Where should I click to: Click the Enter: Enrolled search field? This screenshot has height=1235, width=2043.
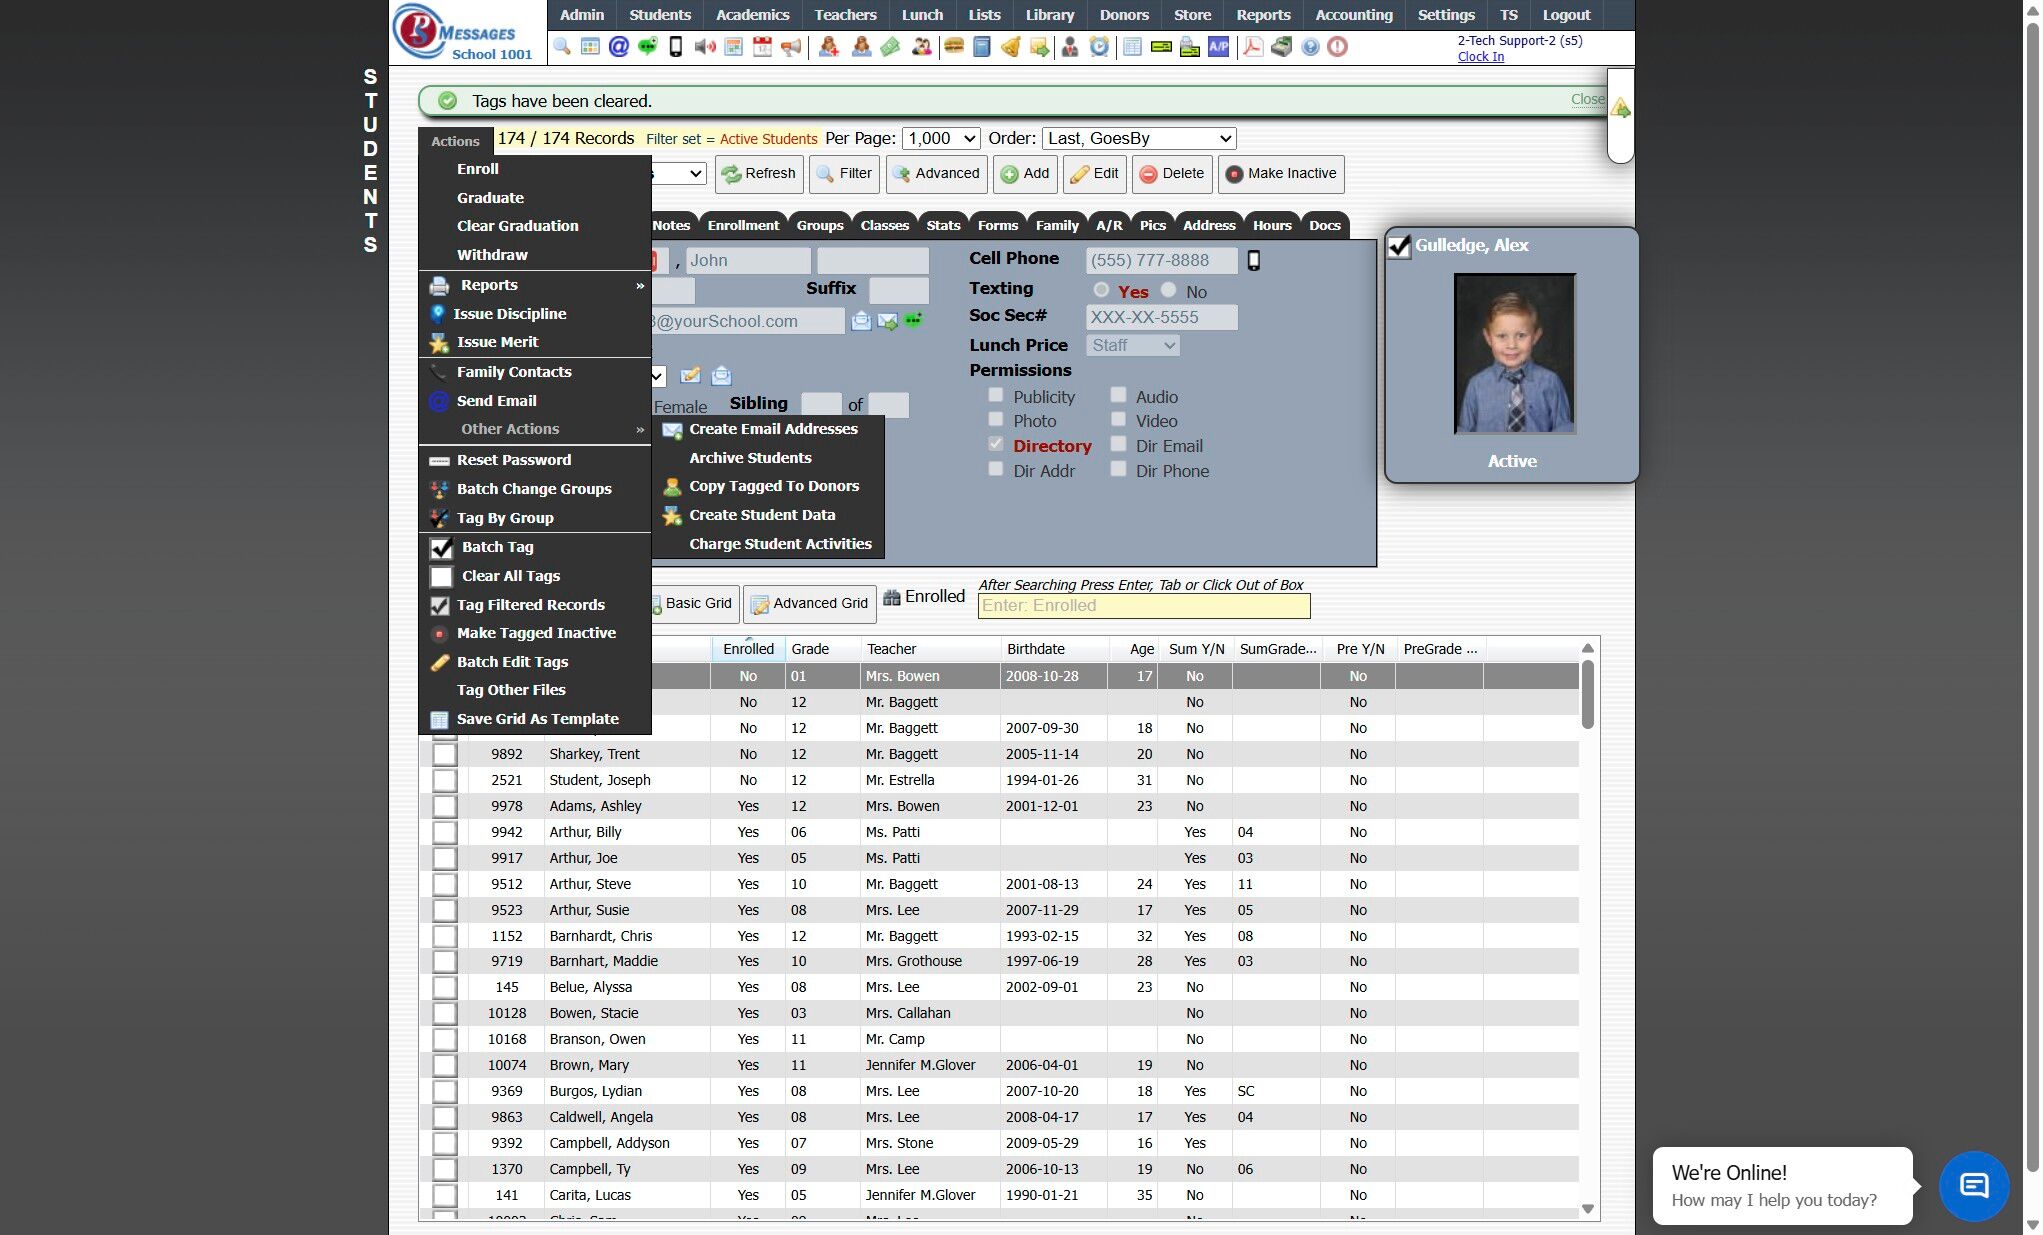click(x=1143, y=605)
